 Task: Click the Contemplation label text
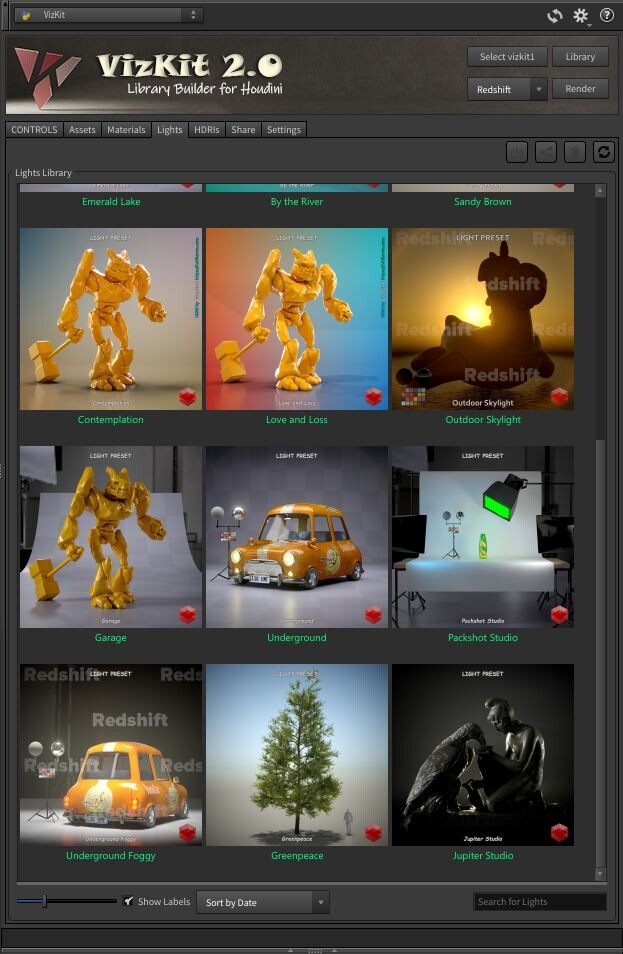pyautogui.click(x=111, y=419)
